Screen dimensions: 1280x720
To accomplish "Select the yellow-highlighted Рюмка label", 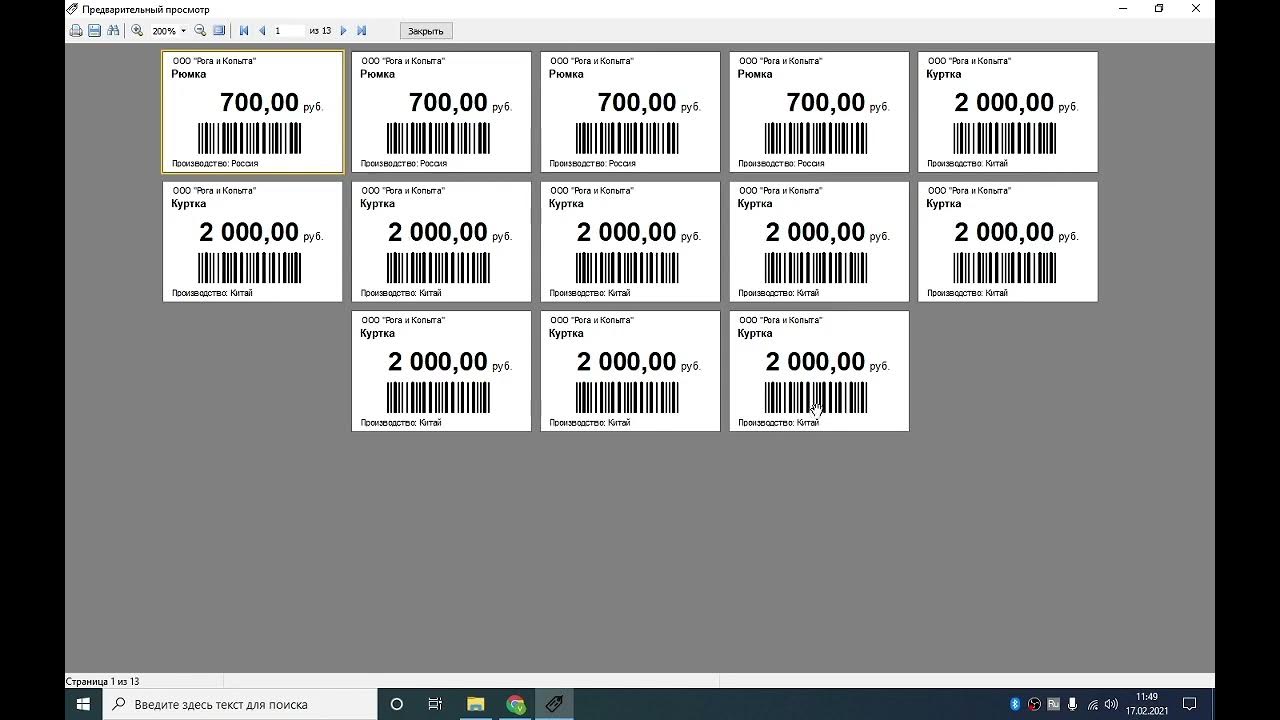I will [252, 112].
